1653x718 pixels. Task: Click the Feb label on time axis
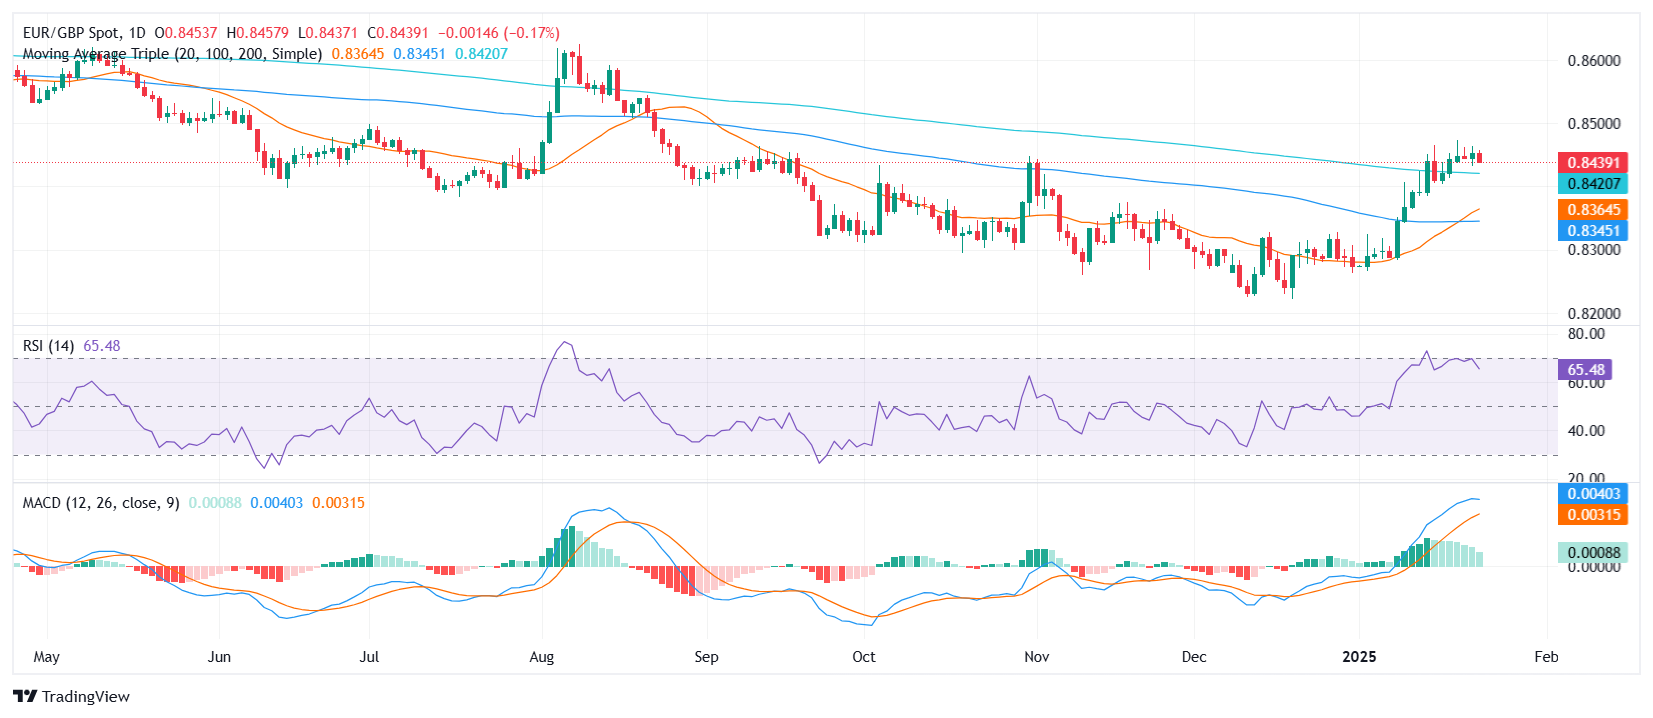click(x=1546, y=657)
